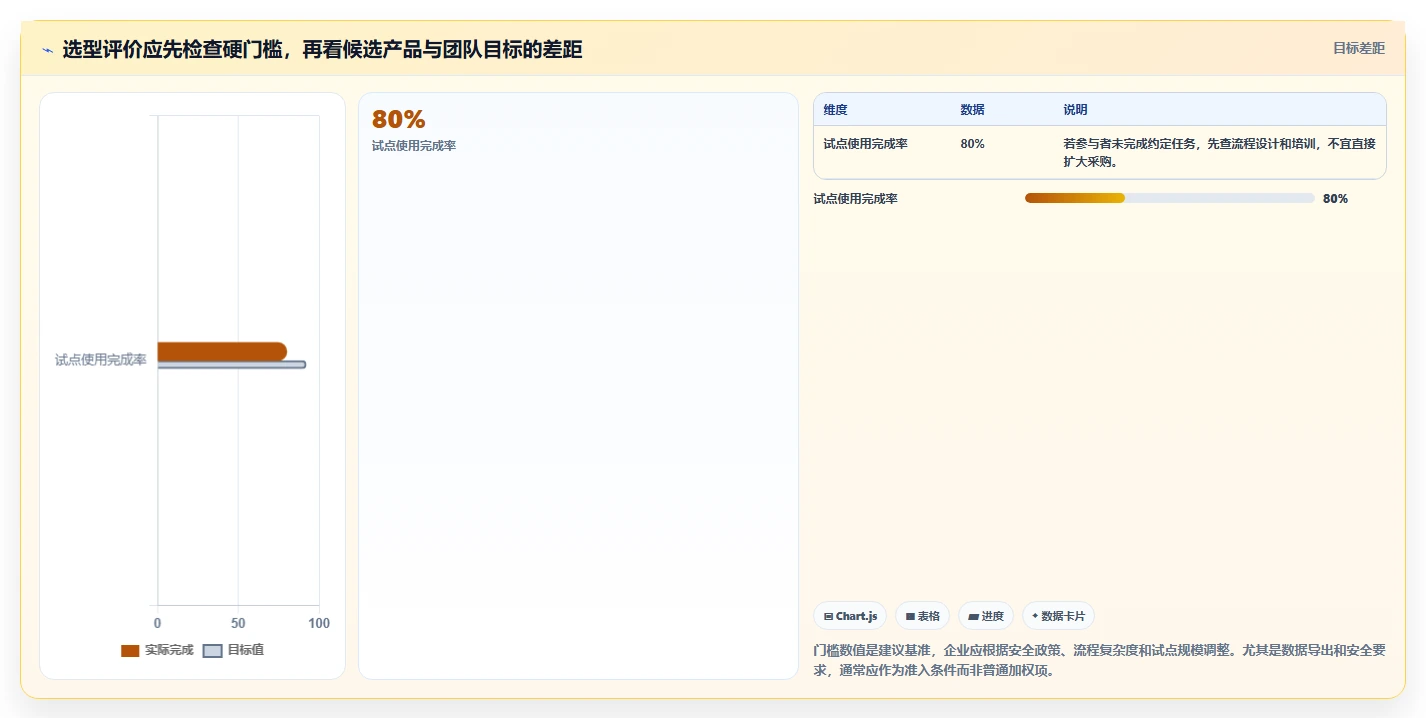The image size is (1426, 718).
Task: Click the orange 实际完成 bar in chart
Action: coord(222,351)
